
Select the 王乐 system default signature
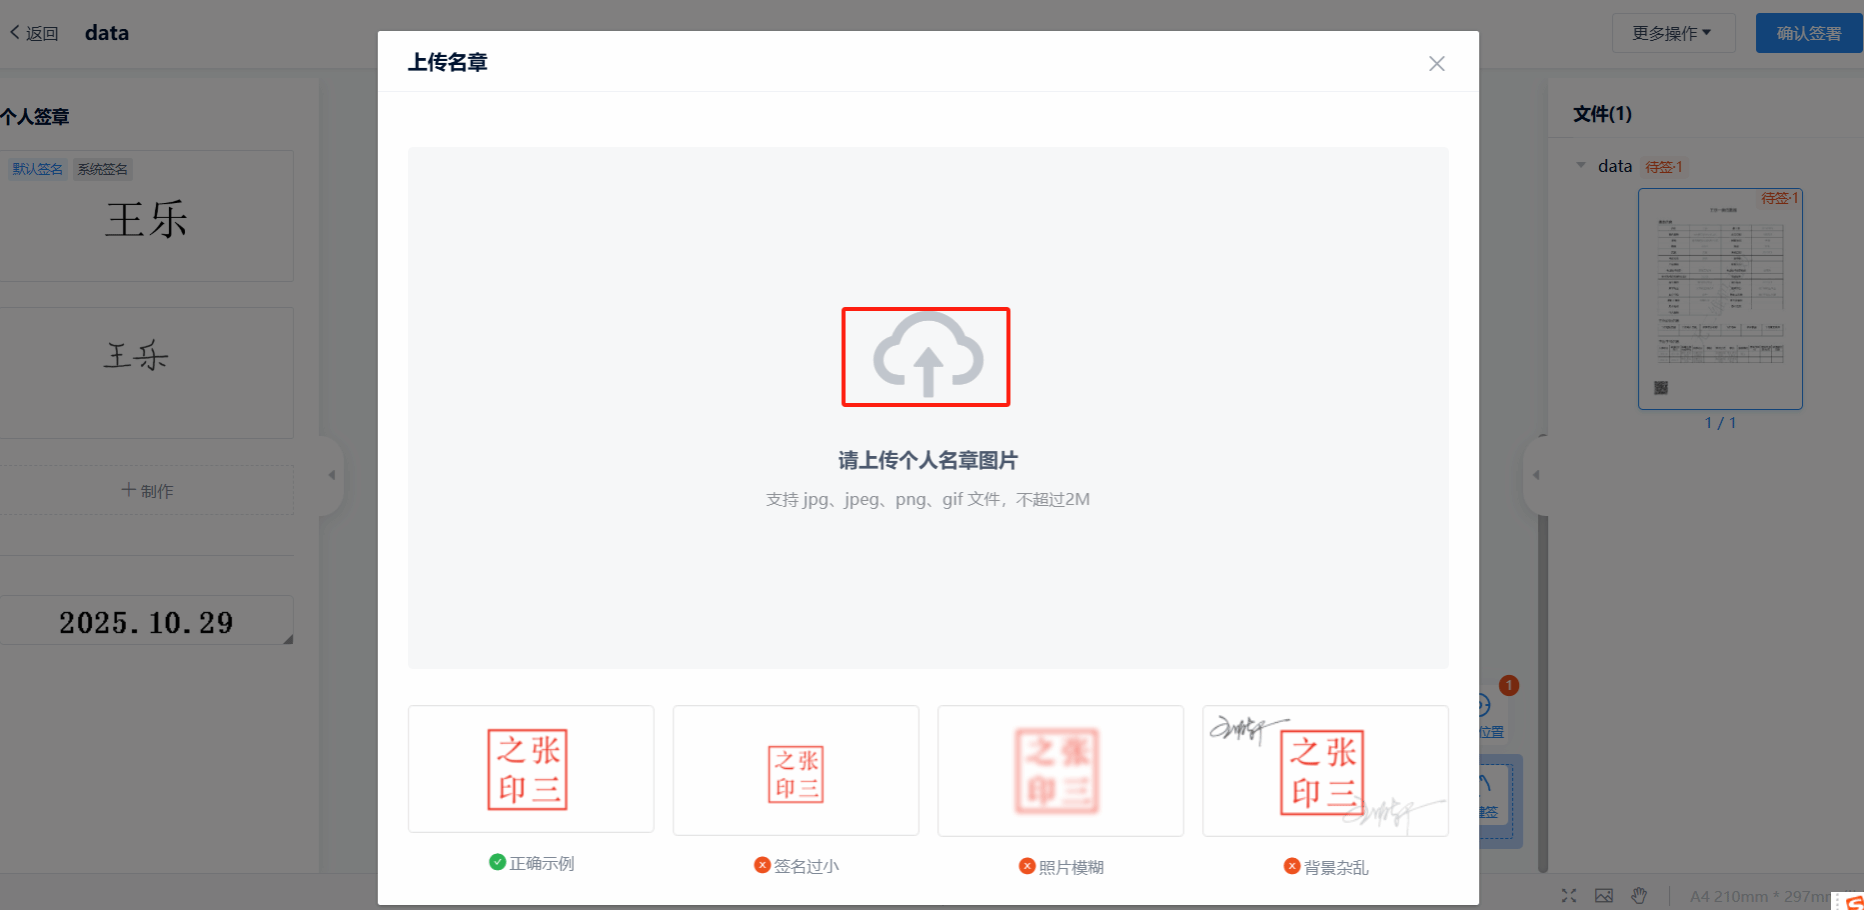click(146, 220)
